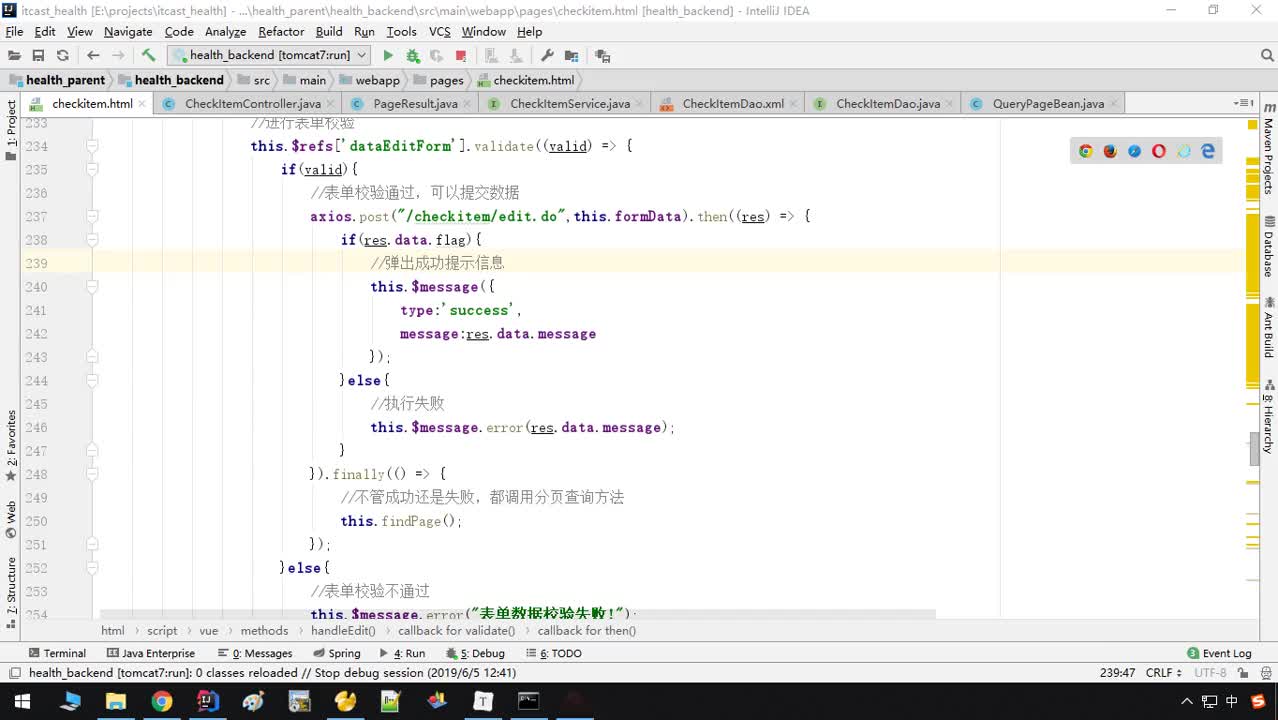Screen dimensions: 1278x720
Task: Switch to the CheckItemService.java tab
Action: click(x=570, y=104)
